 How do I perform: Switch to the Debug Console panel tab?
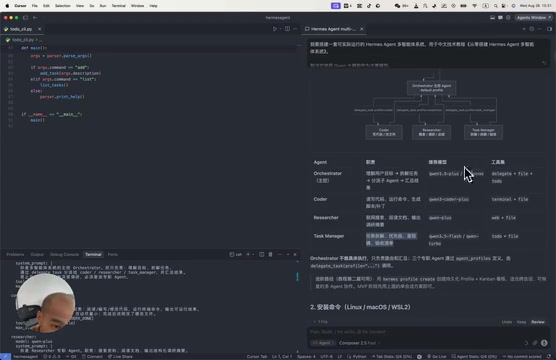64,254
